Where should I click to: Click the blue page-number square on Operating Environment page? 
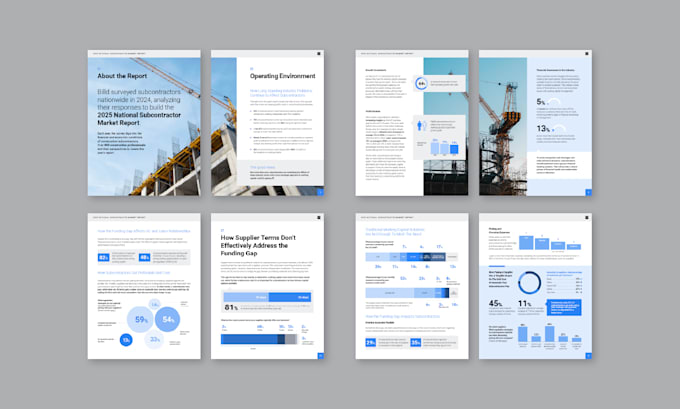[320, 192]
